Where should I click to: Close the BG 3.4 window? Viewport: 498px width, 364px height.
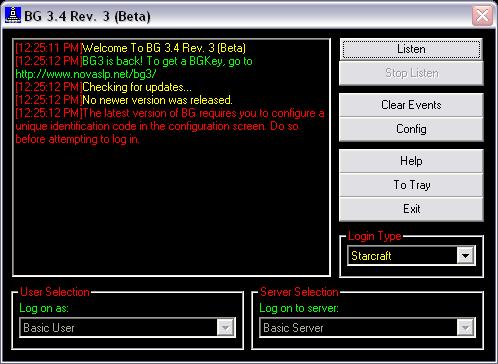pos(482,15)
